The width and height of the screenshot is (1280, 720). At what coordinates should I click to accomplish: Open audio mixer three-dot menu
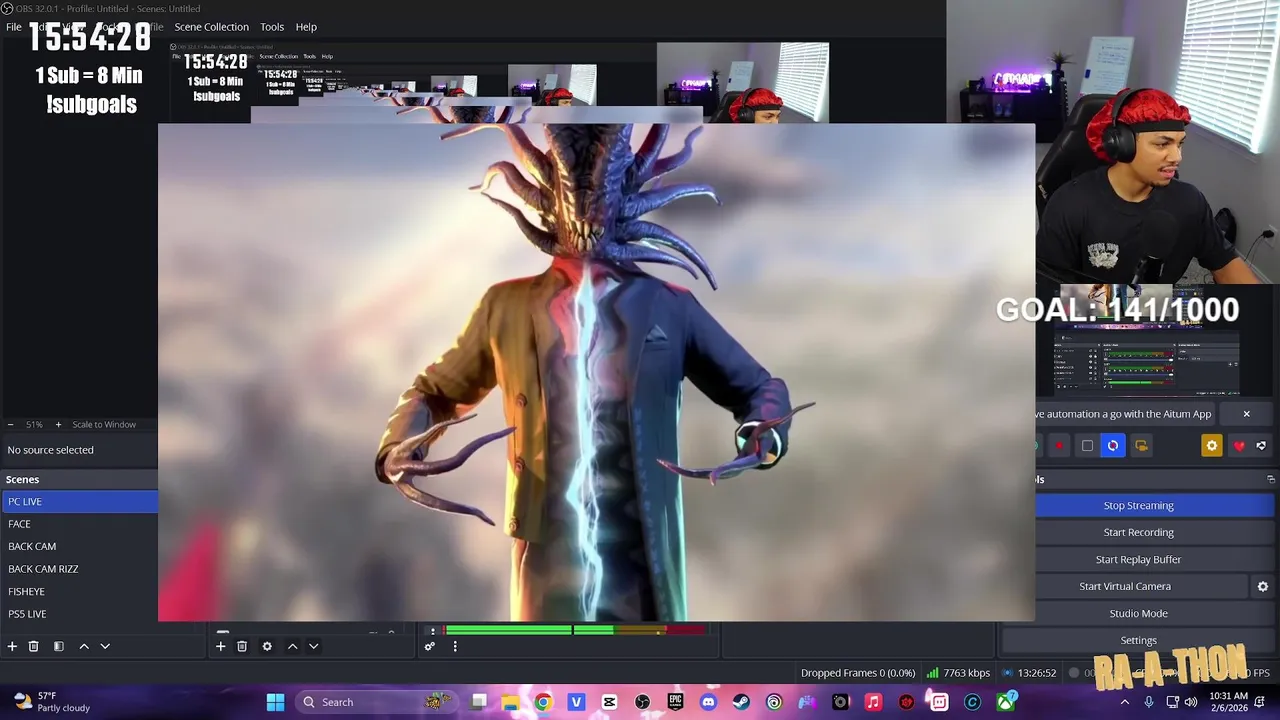(455, 647)
